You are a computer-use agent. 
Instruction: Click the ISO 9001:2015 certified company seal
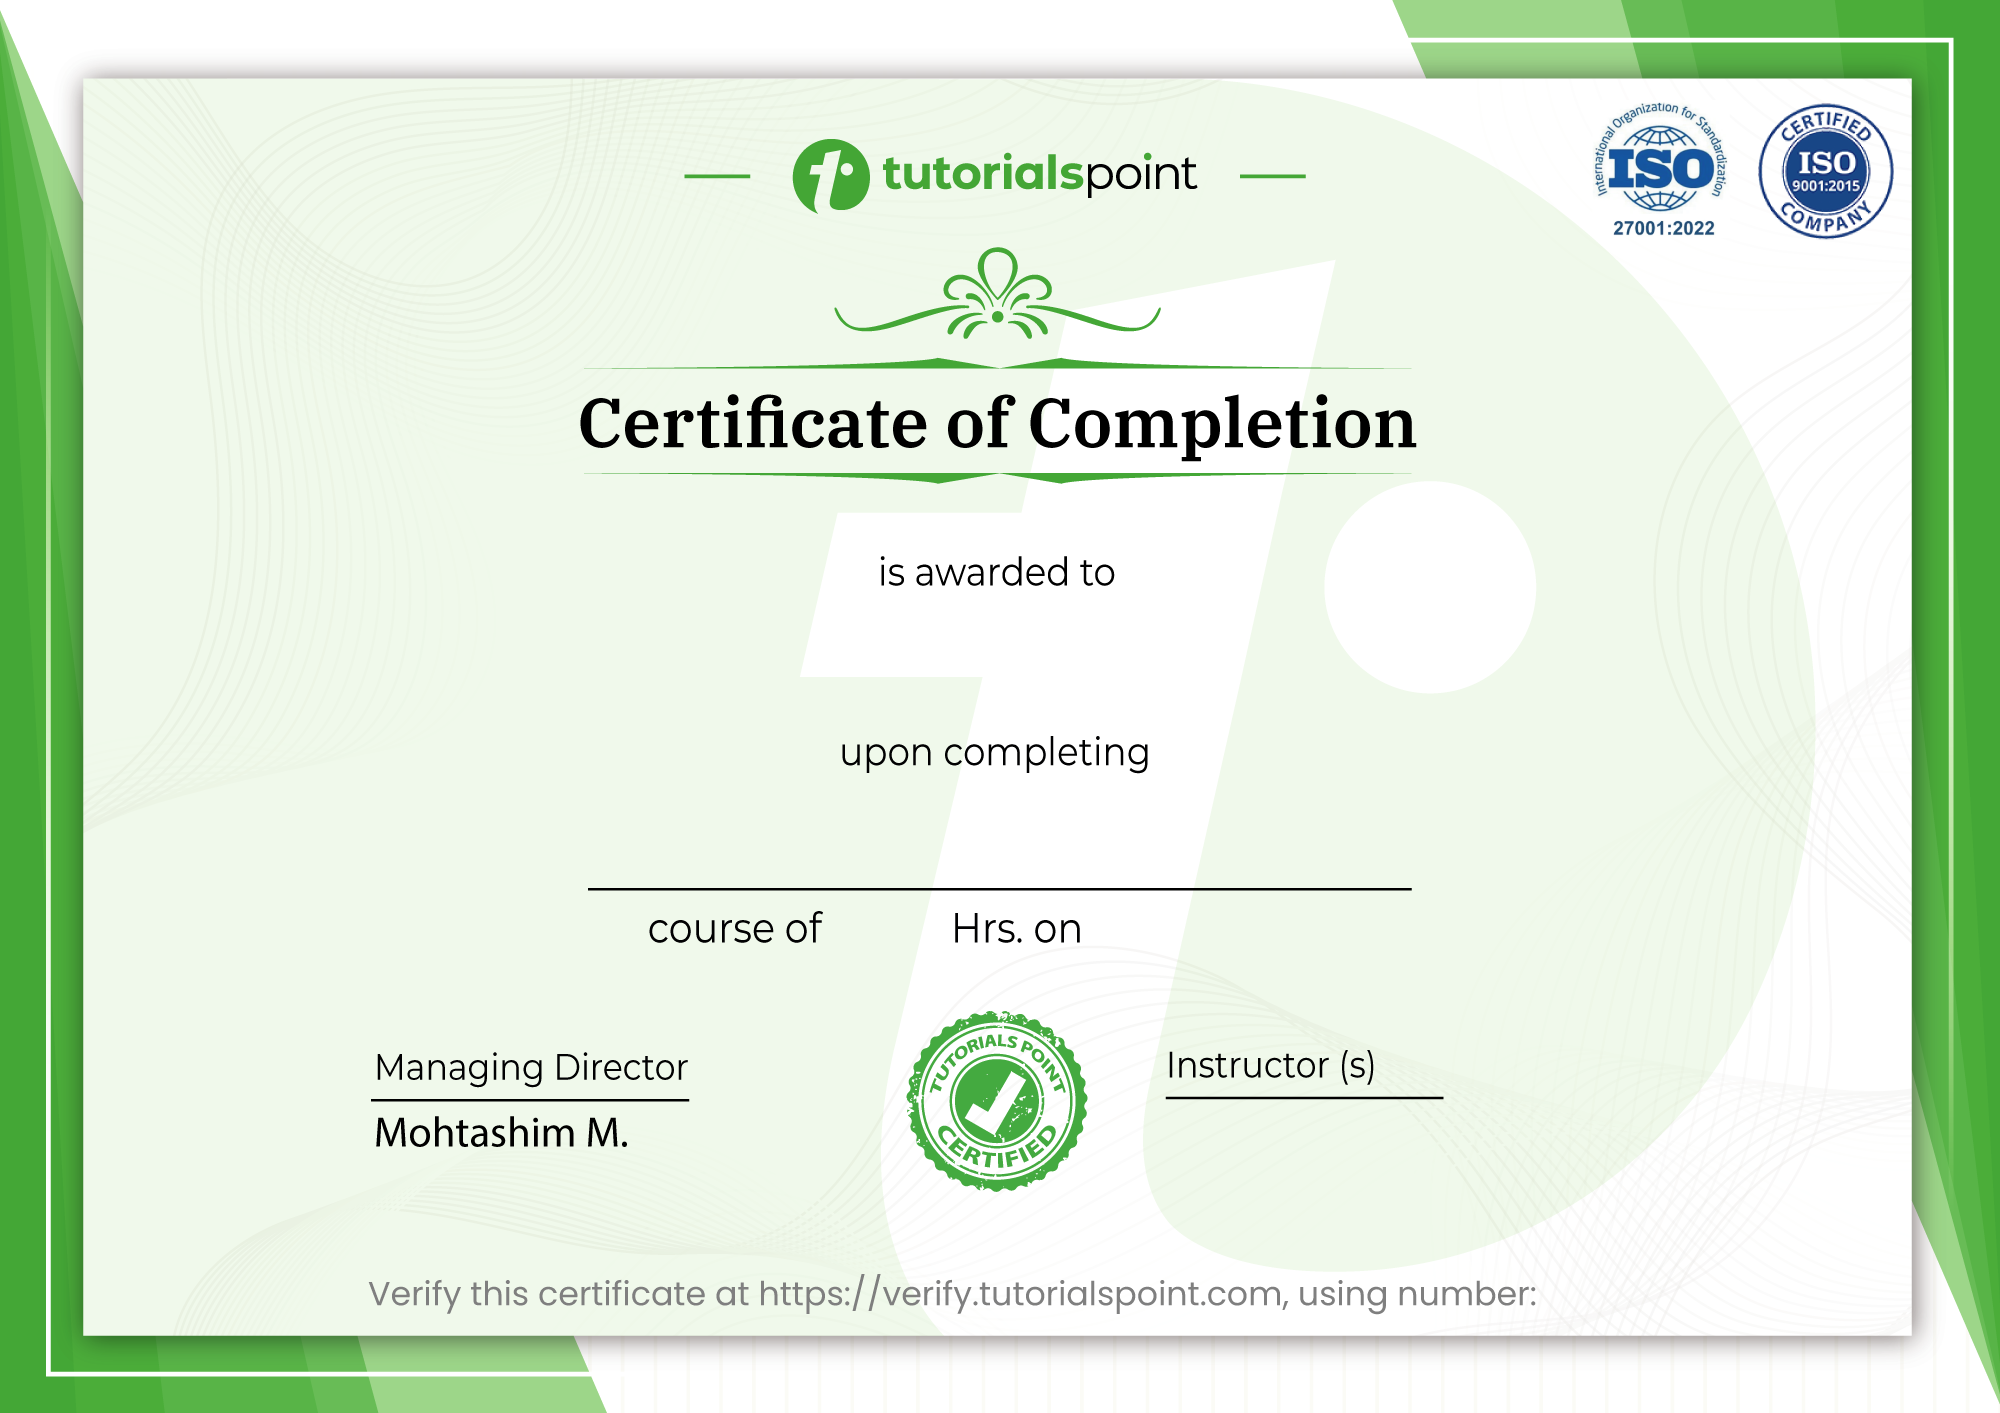tap(1825, 171)
